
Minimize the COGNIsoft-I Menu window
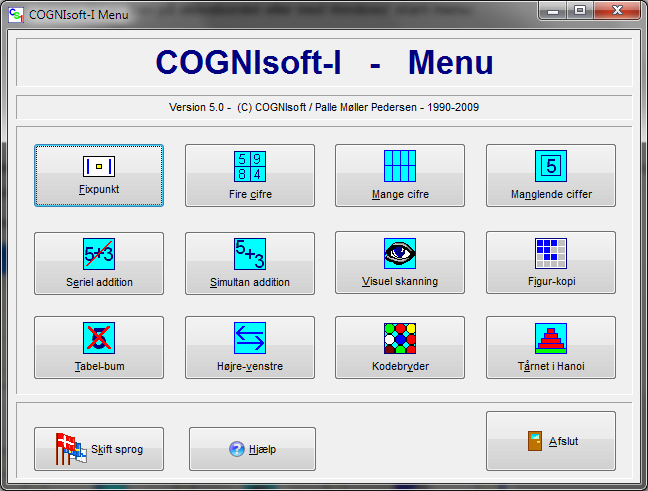click(x=553, y=10)
